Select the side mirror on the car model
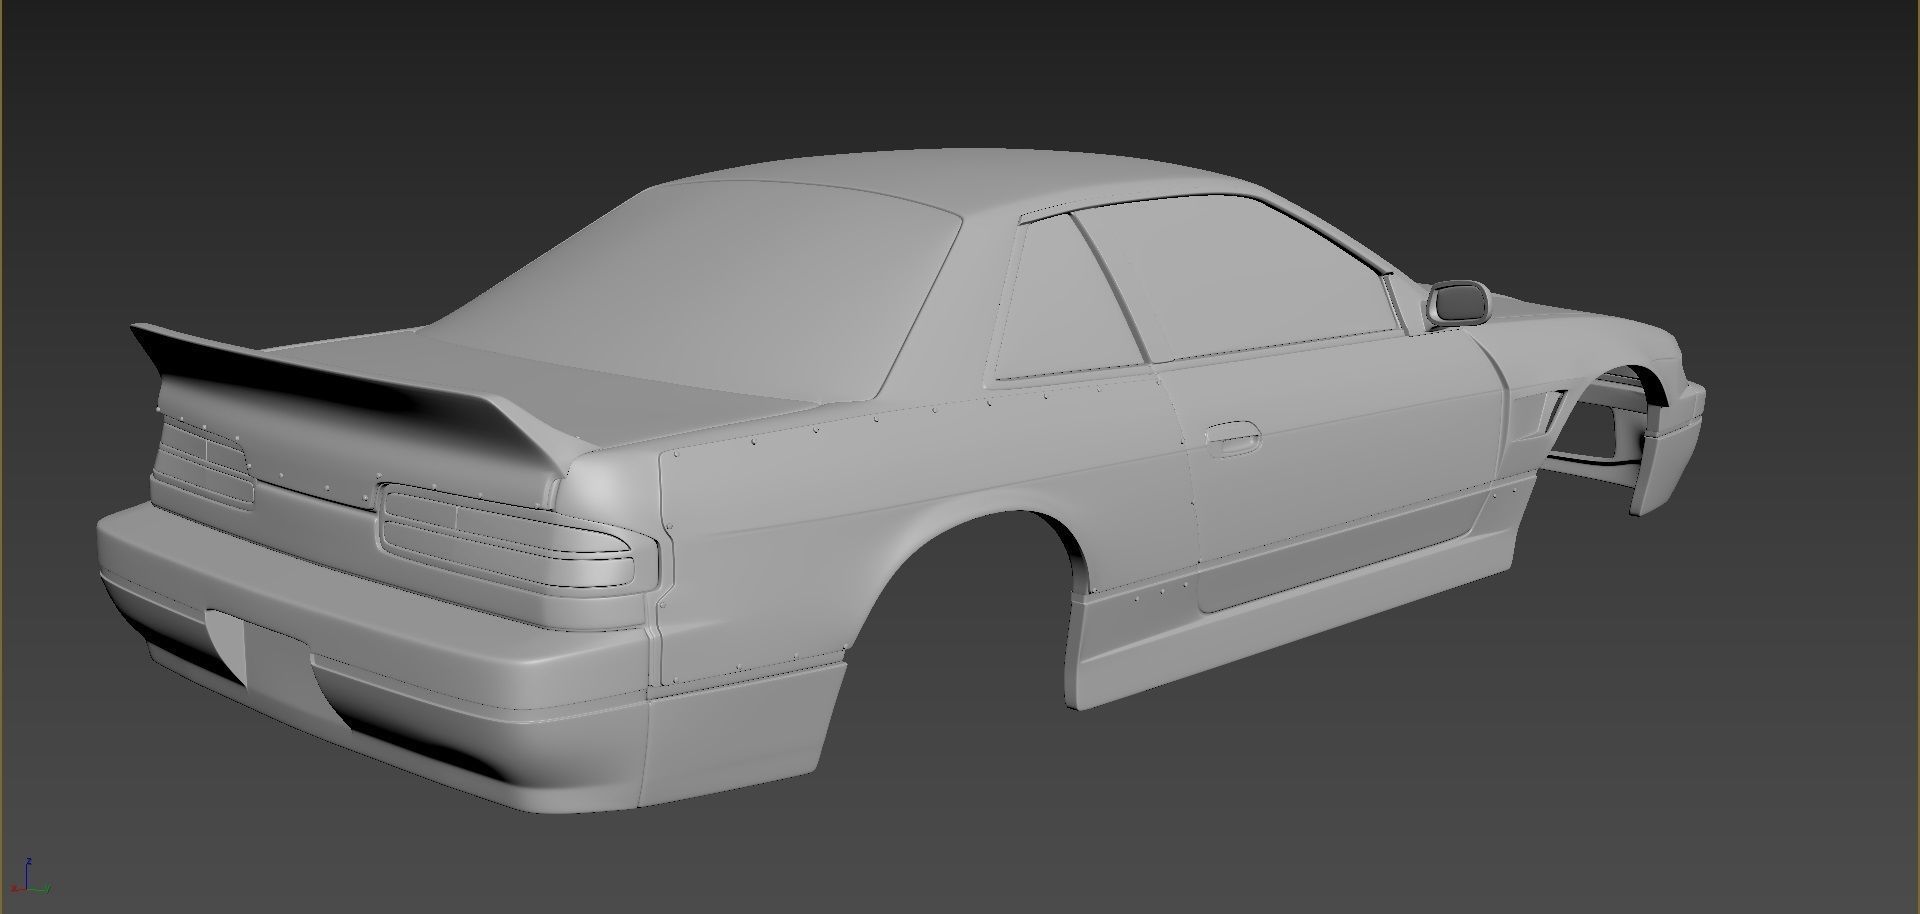 click(1457, 303)
